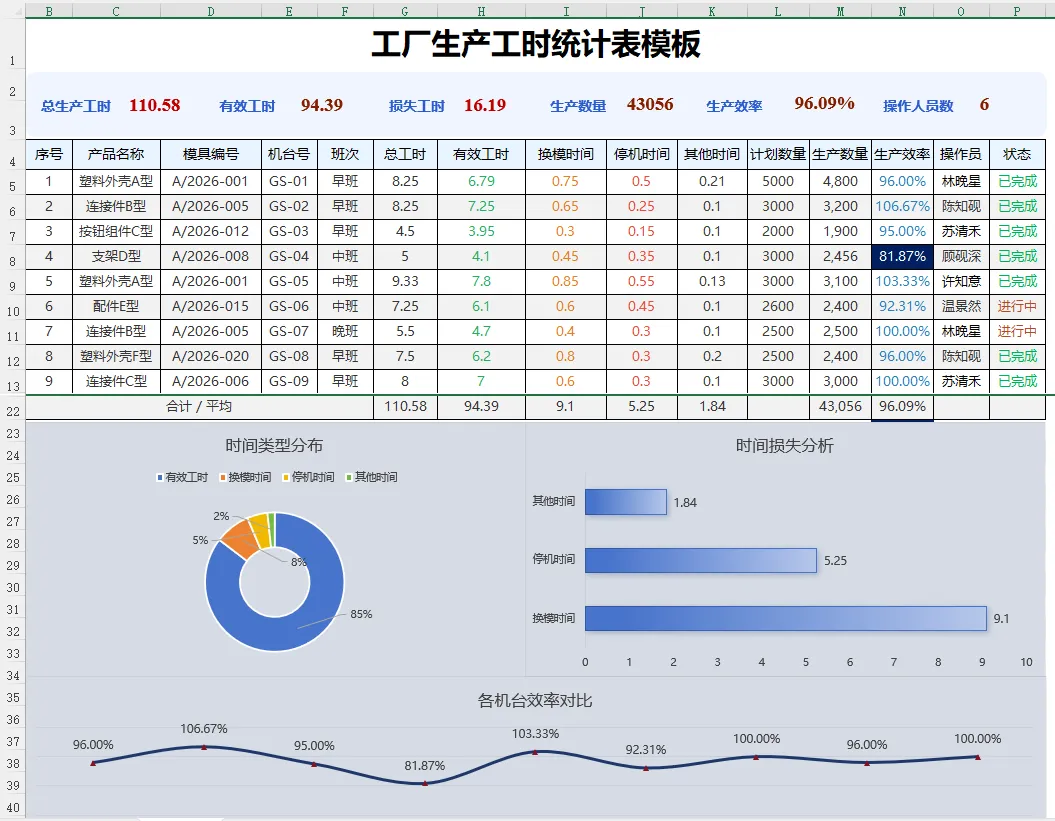This screenshot has height=821, width=1055.
Task: Select the 106.67% efficiency cell
Action: [x=902, y=207]
